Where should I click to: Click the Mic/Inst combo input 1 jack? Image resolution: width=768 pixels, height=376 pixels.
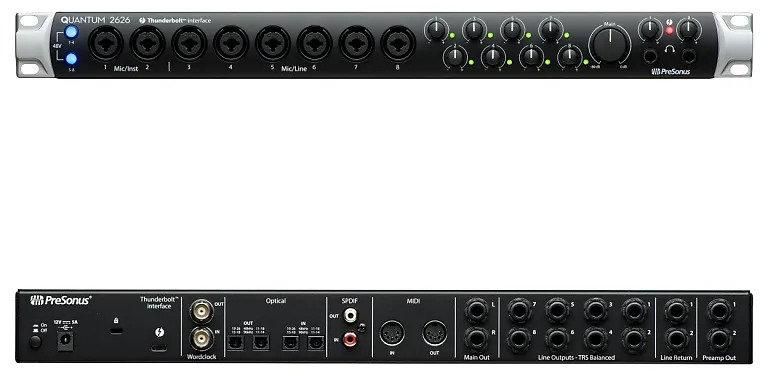point(105,43)
